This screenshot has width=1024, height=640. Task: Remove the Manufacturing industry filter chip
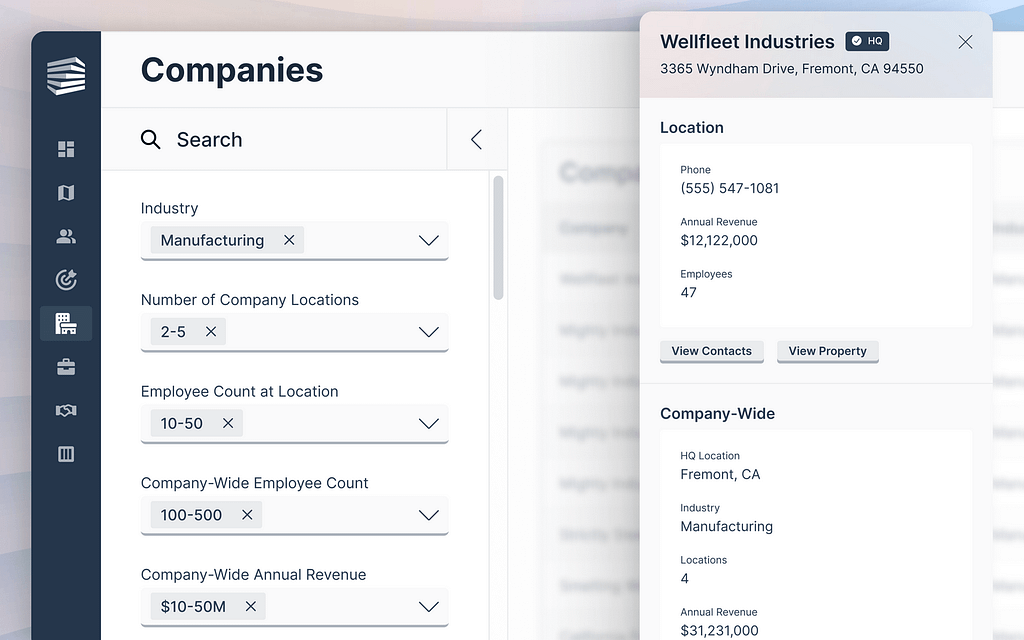pyautogui.click(x=289, y=240)
